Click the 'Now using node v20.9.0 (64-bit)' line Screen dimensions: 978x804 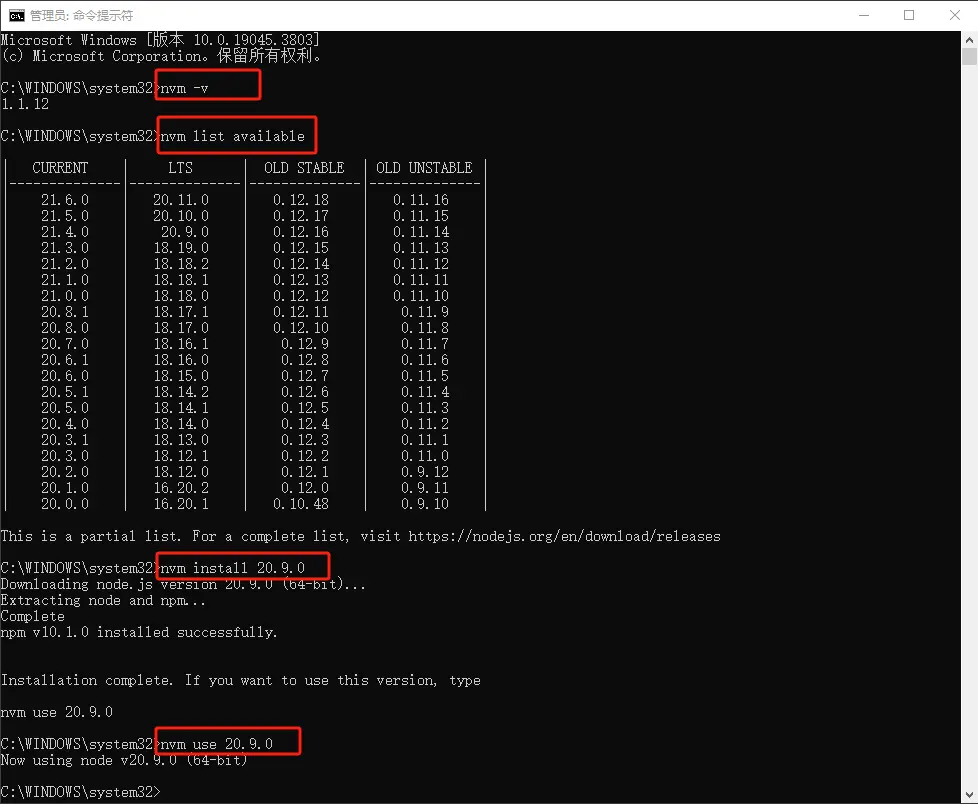(123, 760)
